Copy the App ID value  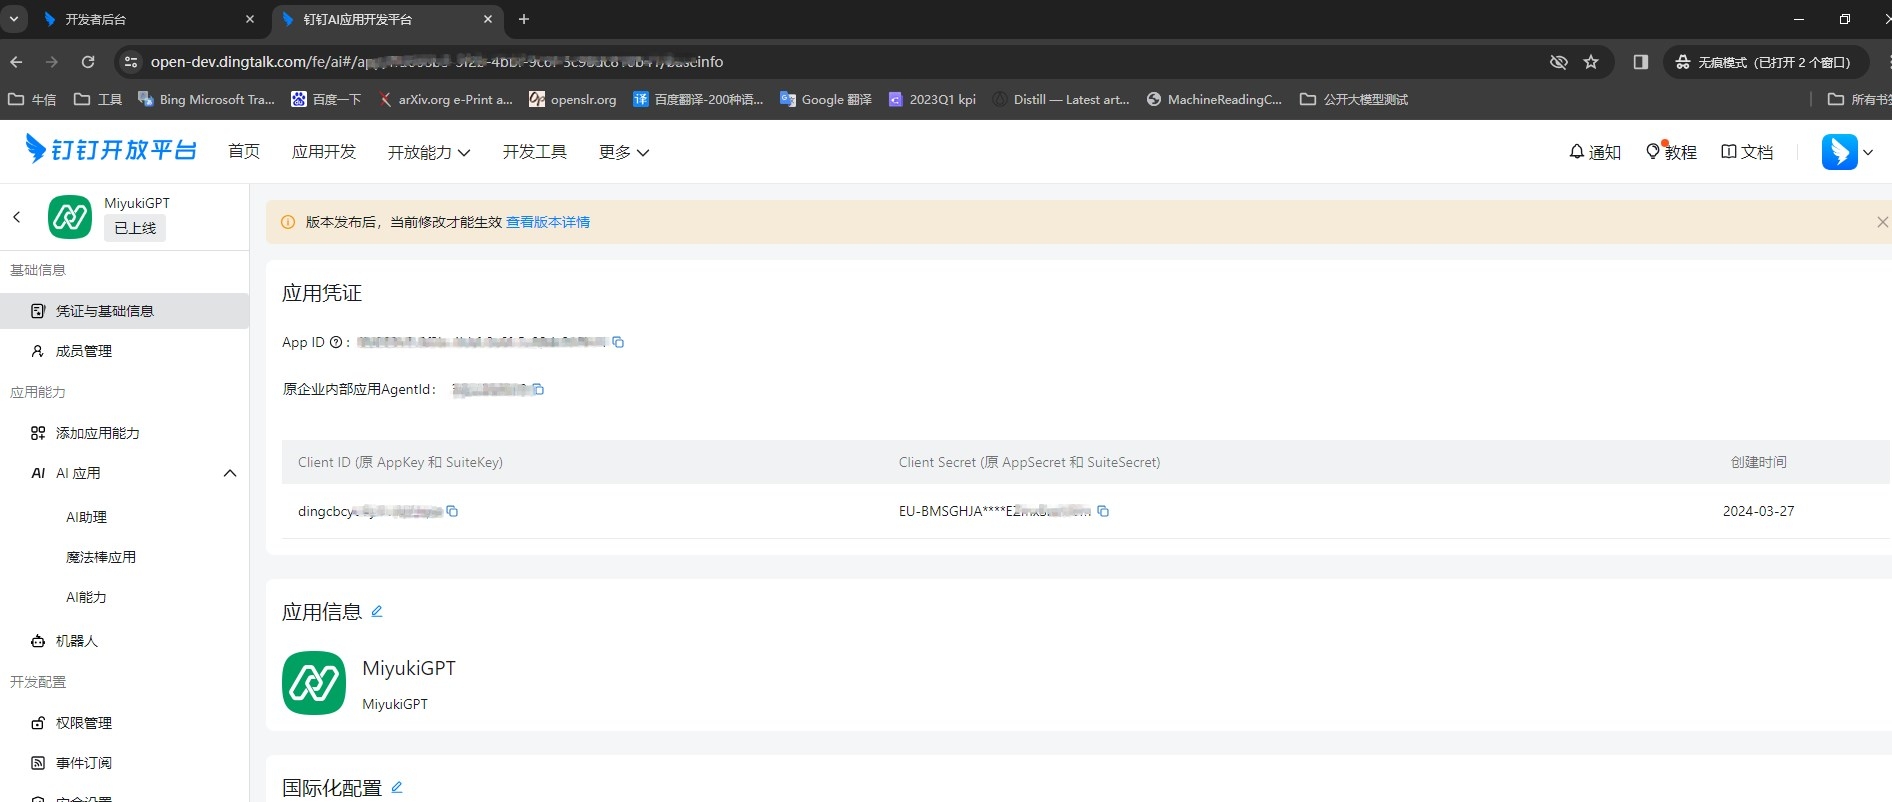pyautogui.click(x=618, y=342)
